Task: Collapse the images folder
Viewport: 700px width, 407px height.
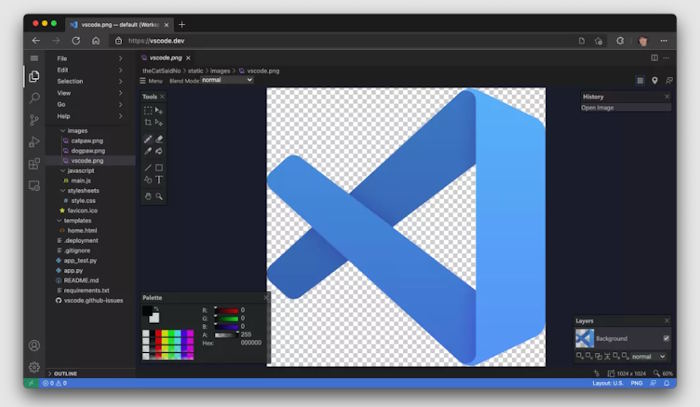Action: [63, 131]
